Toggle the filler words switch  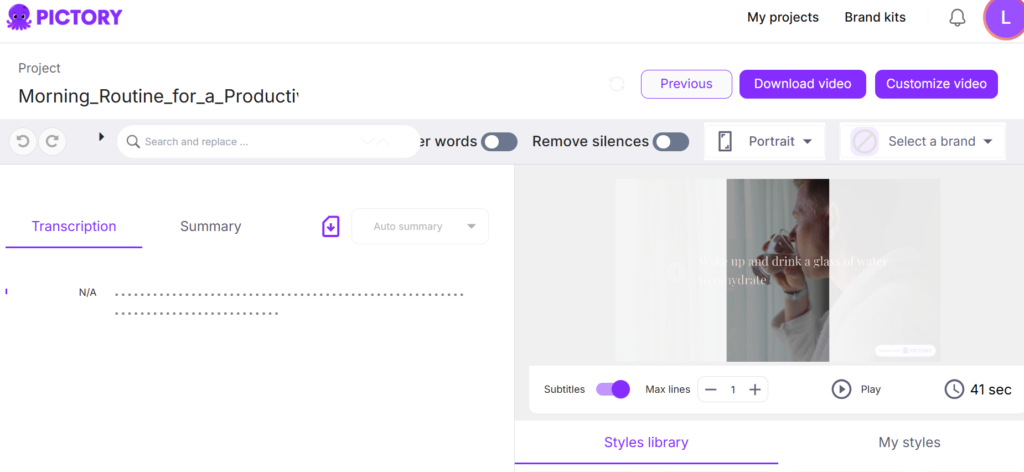(x=499, y=142)
